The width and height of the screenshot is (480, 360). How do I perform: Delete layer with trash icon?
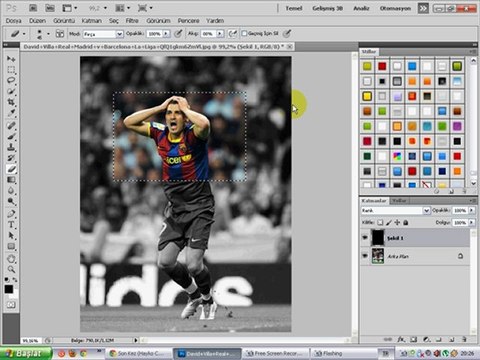464,339
